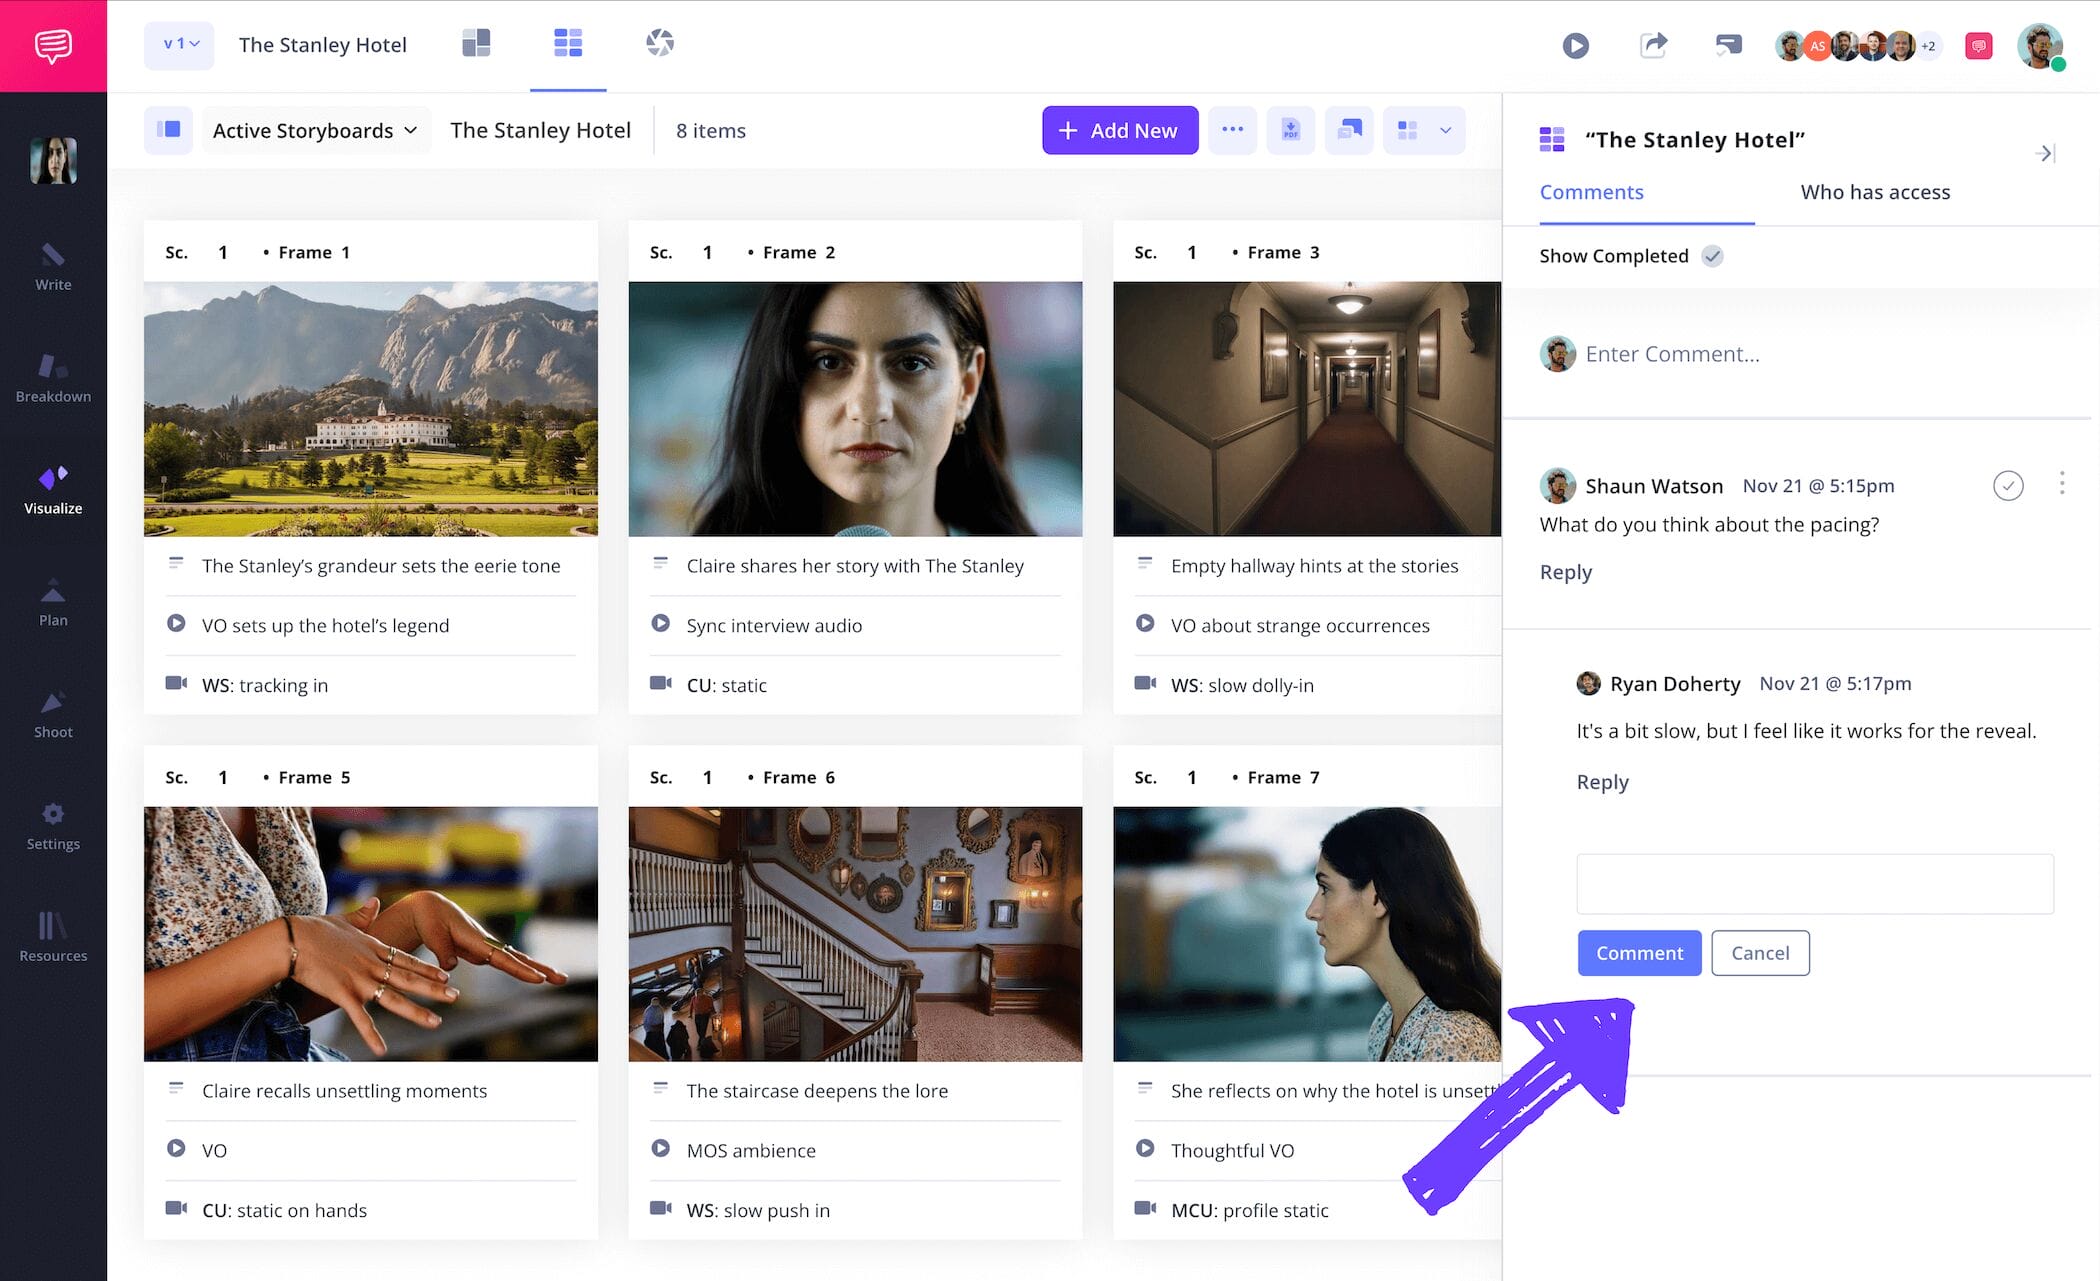Toggle the Show Completed checkbox
The height and width of the screenshot is (1281, 2100).
pos(1712,256)
